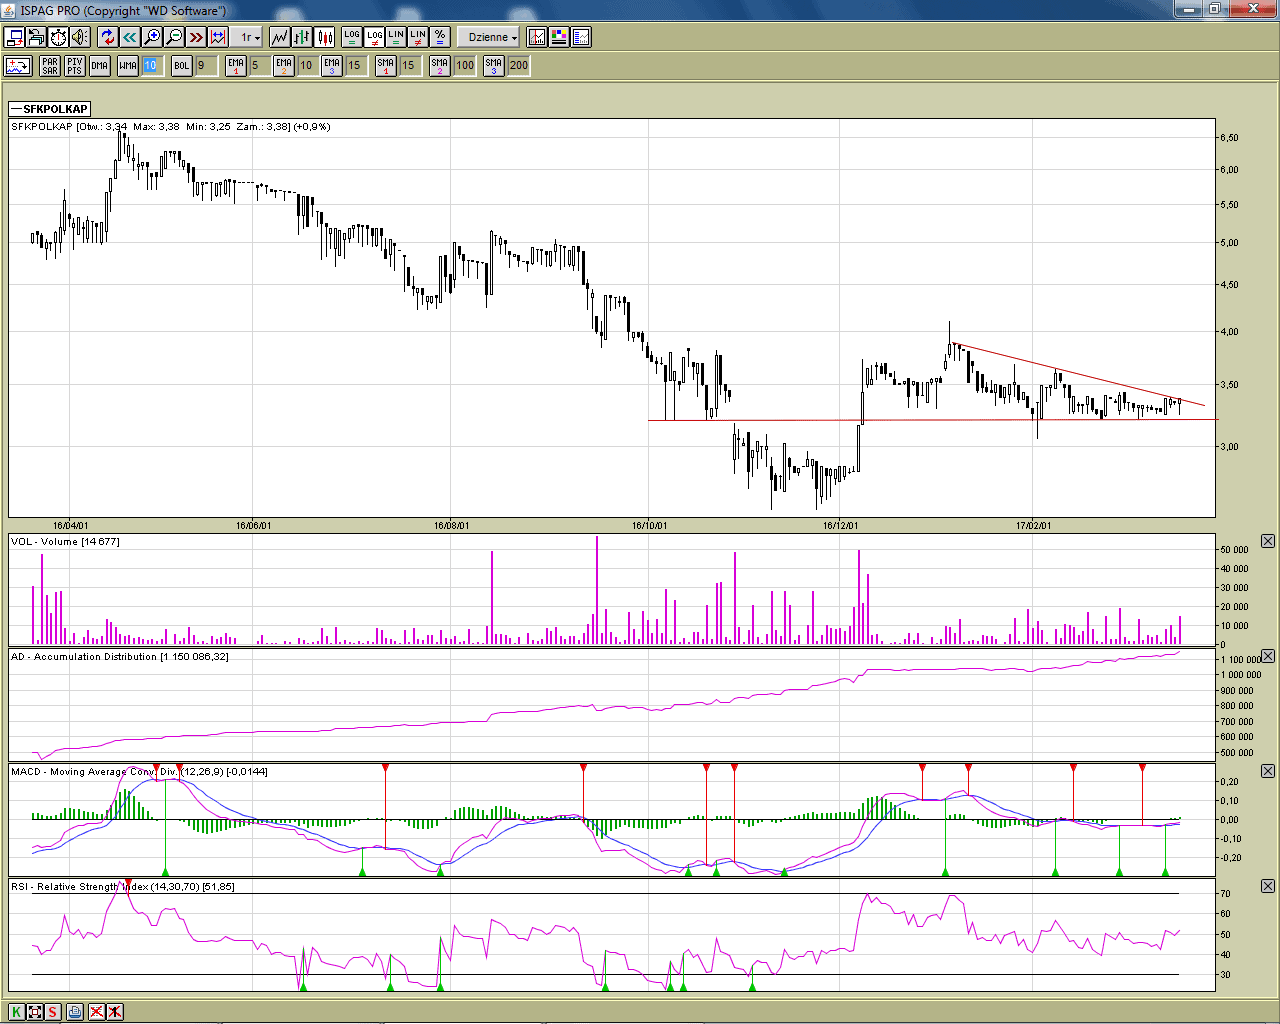
Task: Open the 1r time range dropdown
Action: (249, 37)
